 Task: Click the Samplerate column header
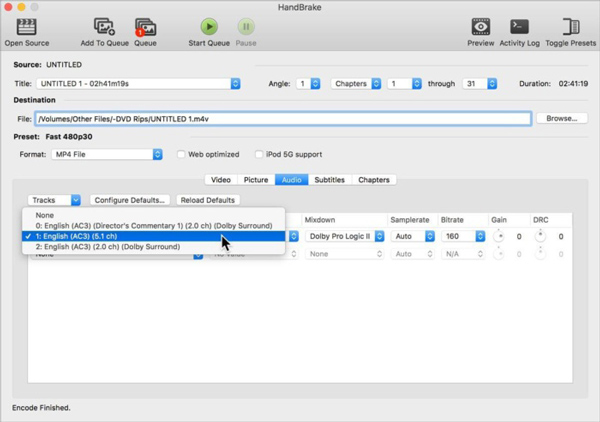tap(409, 220)
